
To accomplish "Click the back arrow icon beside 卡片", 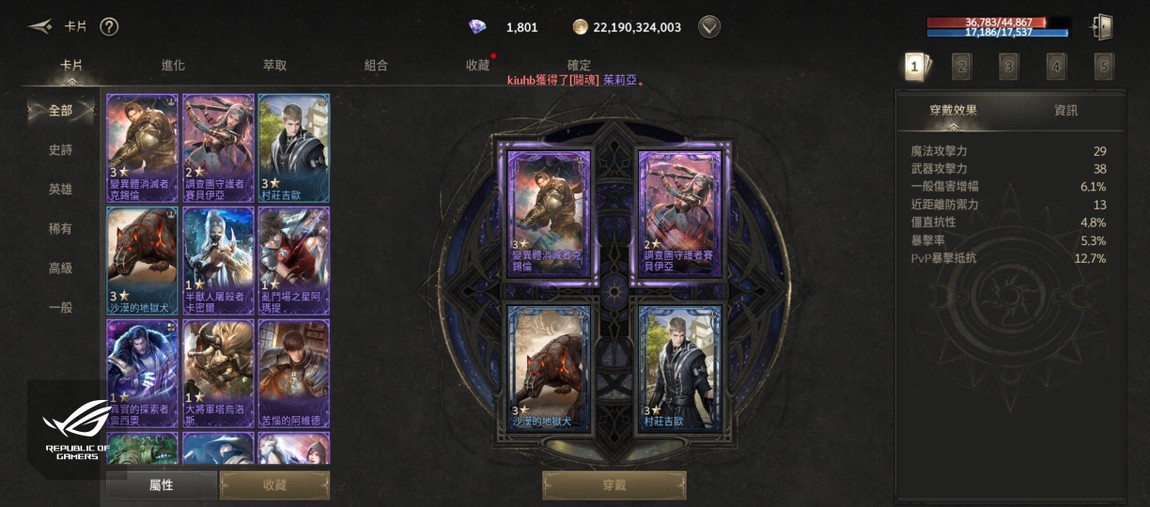I will 40,27.
